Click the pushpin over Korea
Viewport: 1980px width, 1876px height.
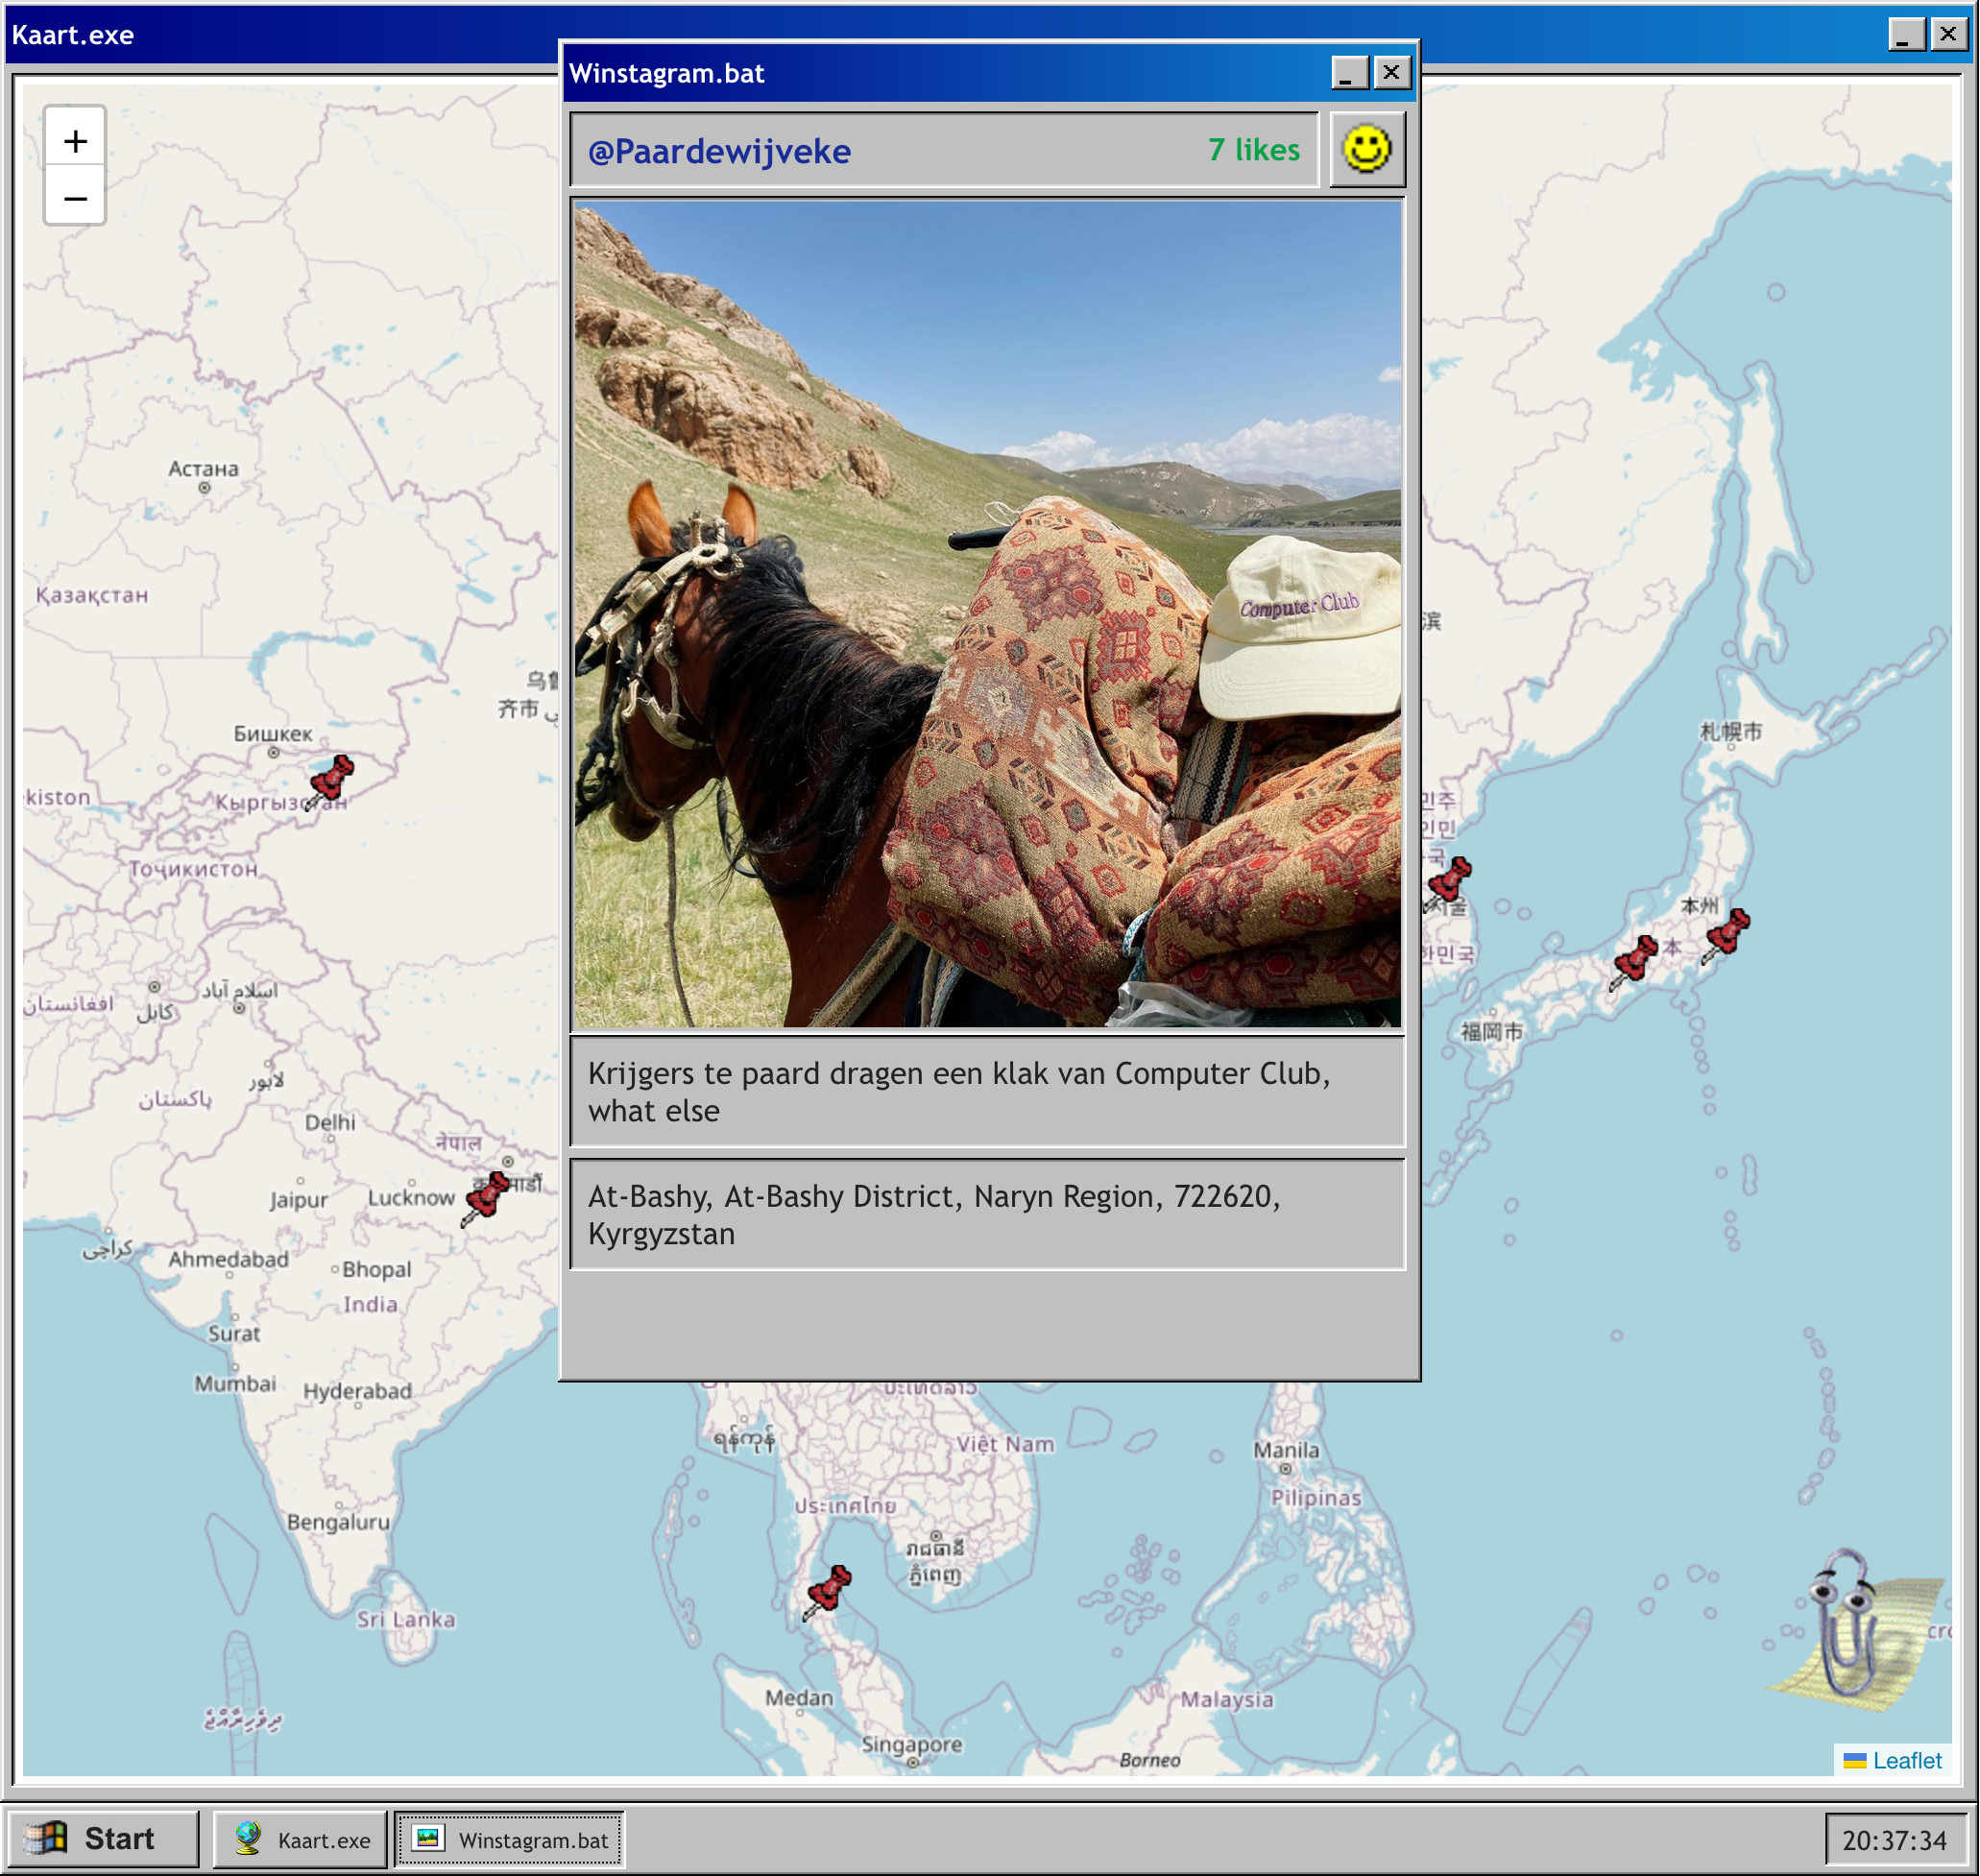[x=1448, y=882]
